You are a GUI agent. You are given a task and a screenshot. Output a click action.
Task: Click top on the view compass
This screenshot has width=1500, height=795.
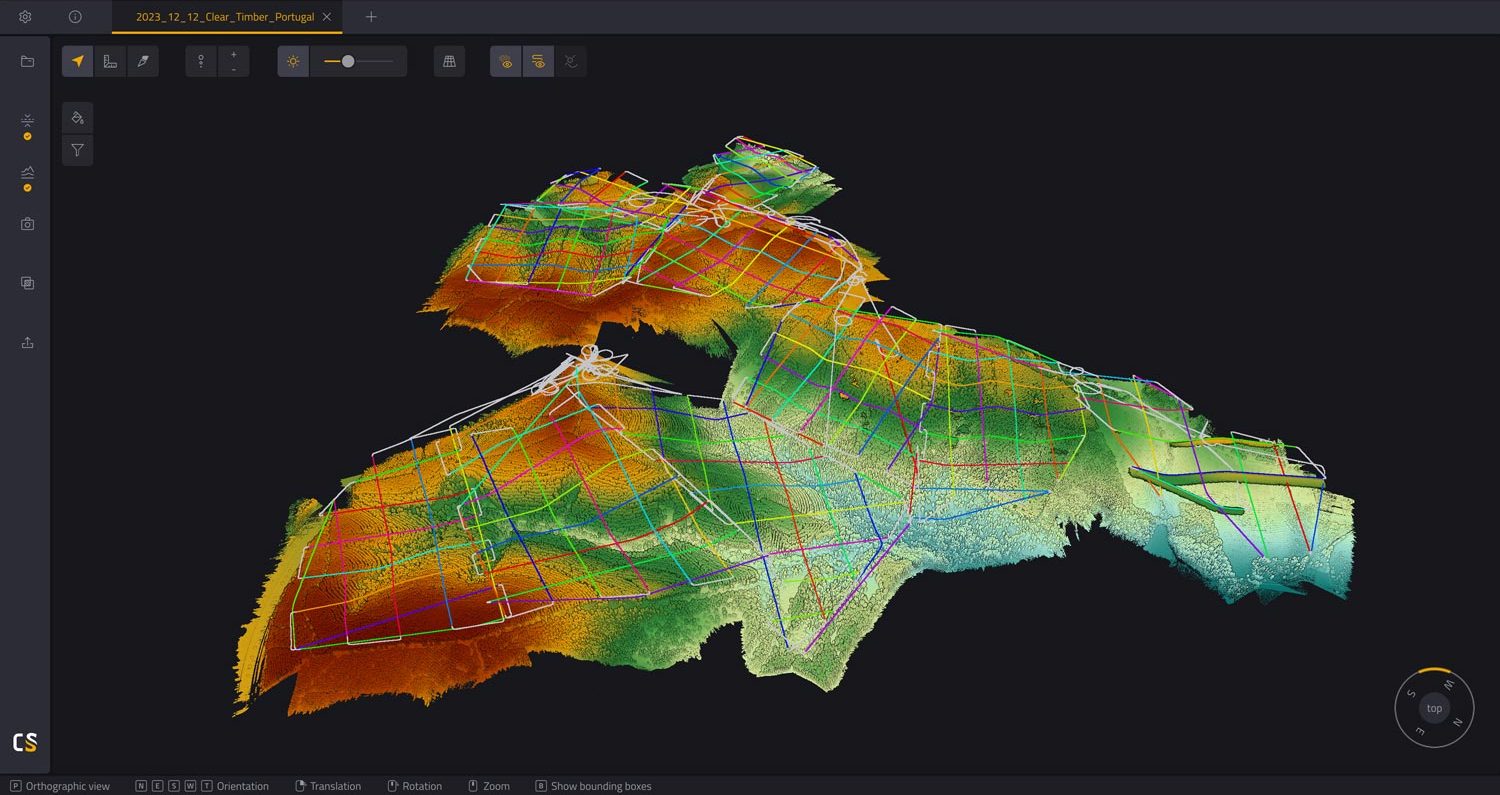pyautogui.click(x=1434, y=708)
